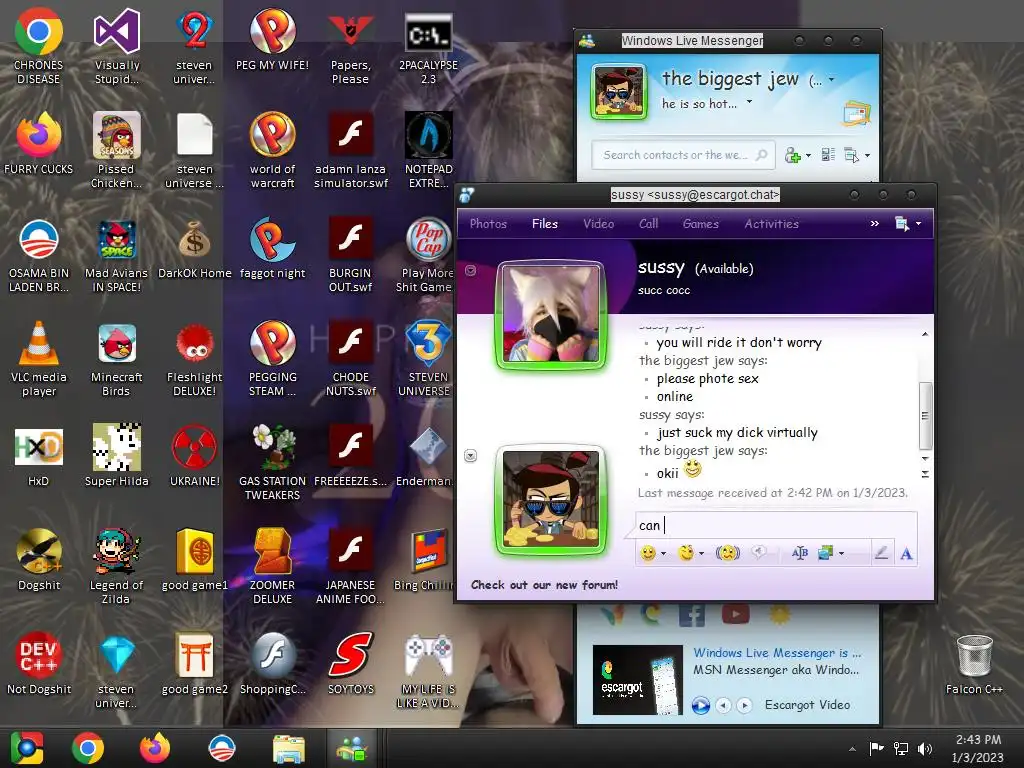Open the Video tab in chat
Screen dimensions: 1024x768
[x=598, y=223]
